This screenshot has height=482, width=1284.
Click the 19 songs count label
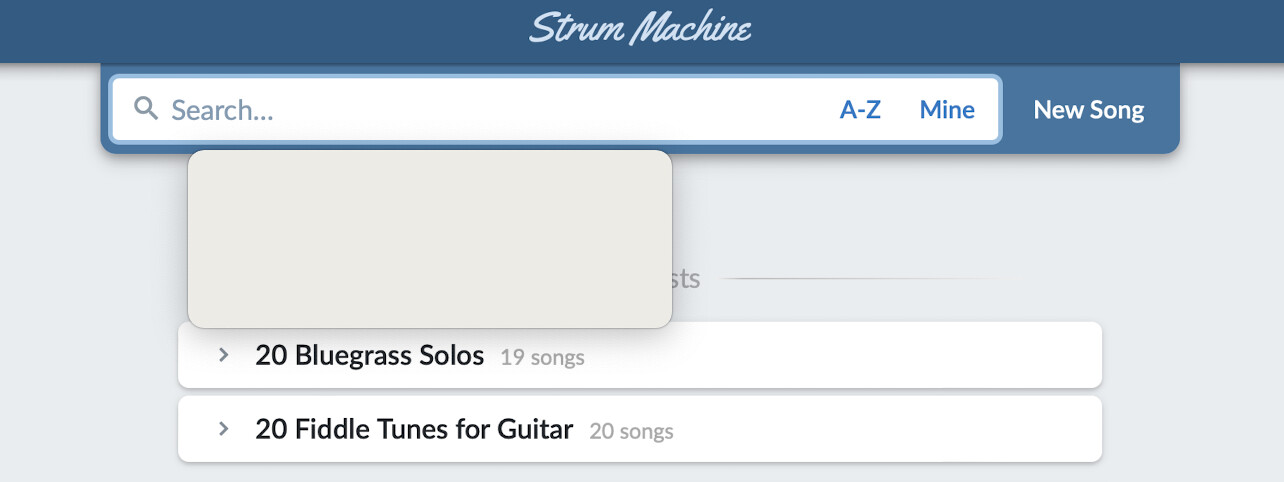click(x=542, y=357)
